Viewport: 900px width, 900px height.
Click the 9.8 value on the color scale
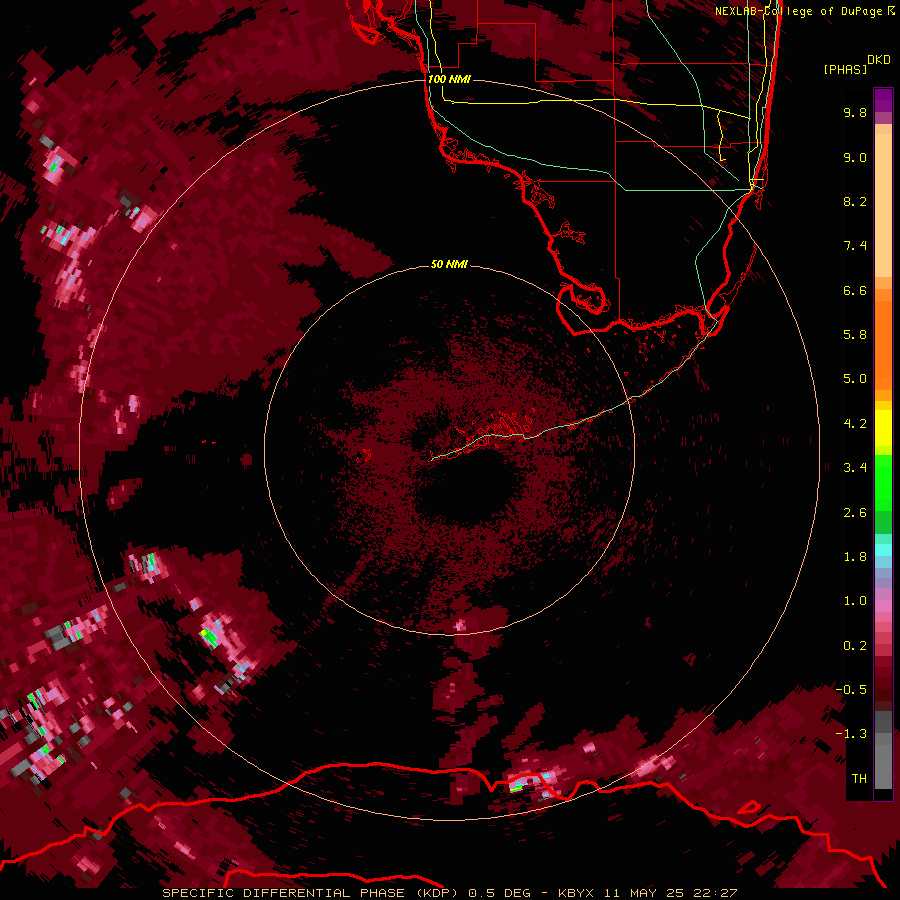pyautogui.click(x=855, y=112)
